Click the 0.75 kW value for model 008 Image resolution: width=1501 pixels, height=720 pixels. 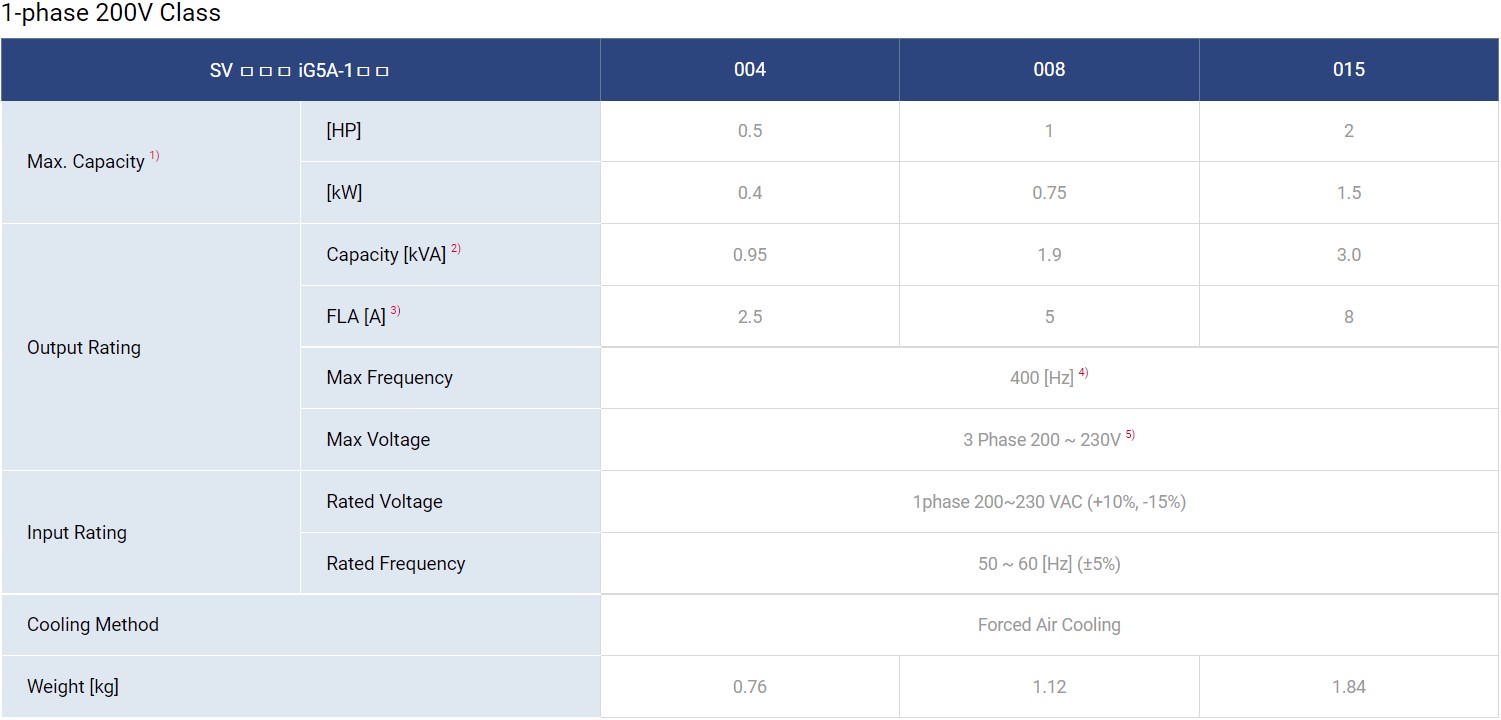point(1049,193)
